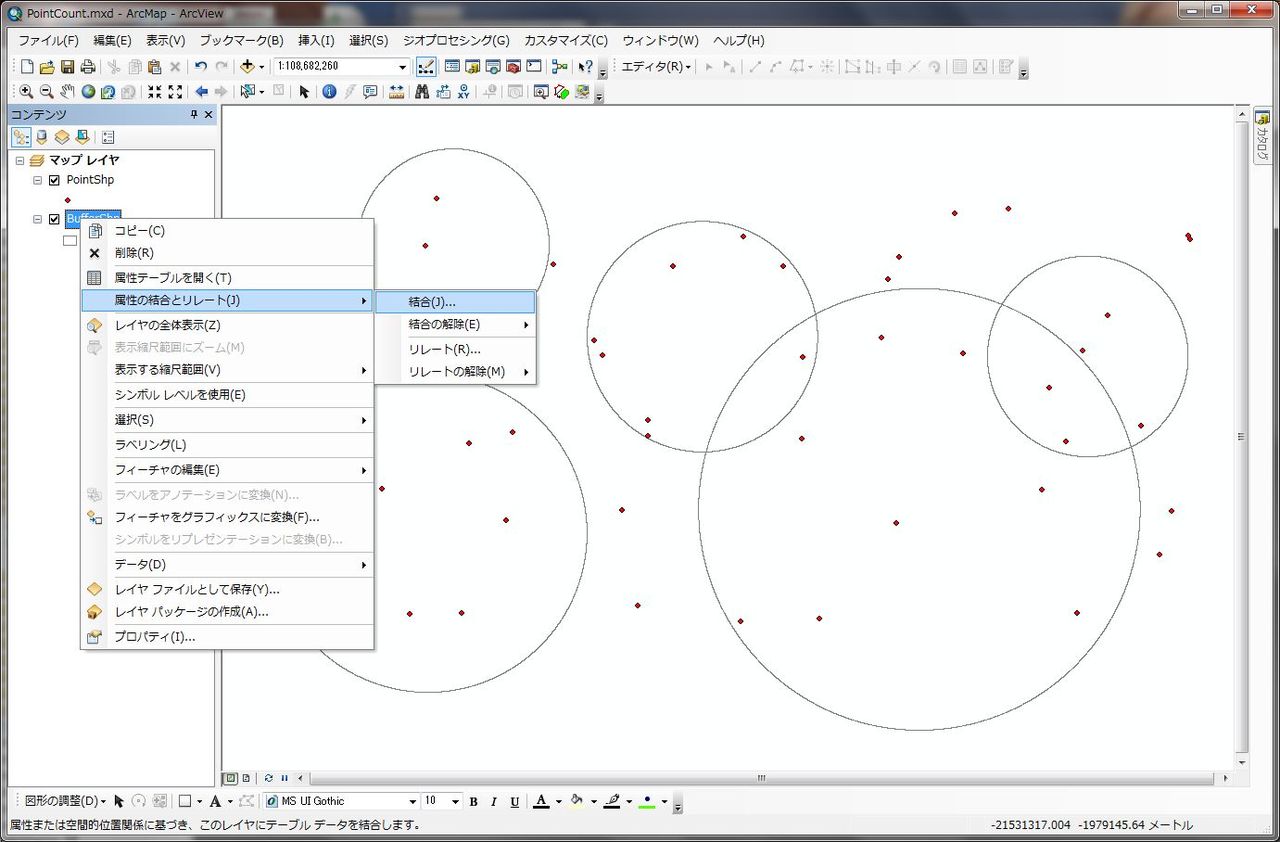This screenshot has height=842, width=1280.
Task: Switch to Data View button
Action: (230, 778)
